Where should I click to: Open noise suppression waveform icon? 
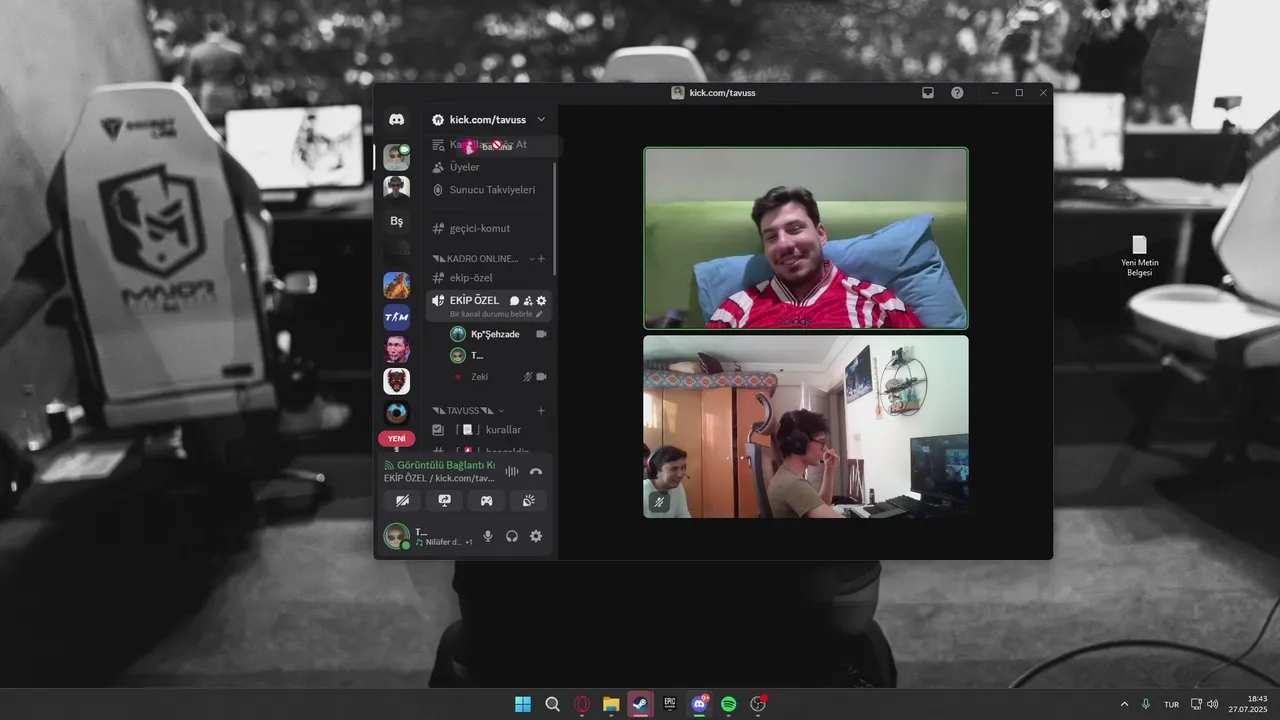coord(511,472)
